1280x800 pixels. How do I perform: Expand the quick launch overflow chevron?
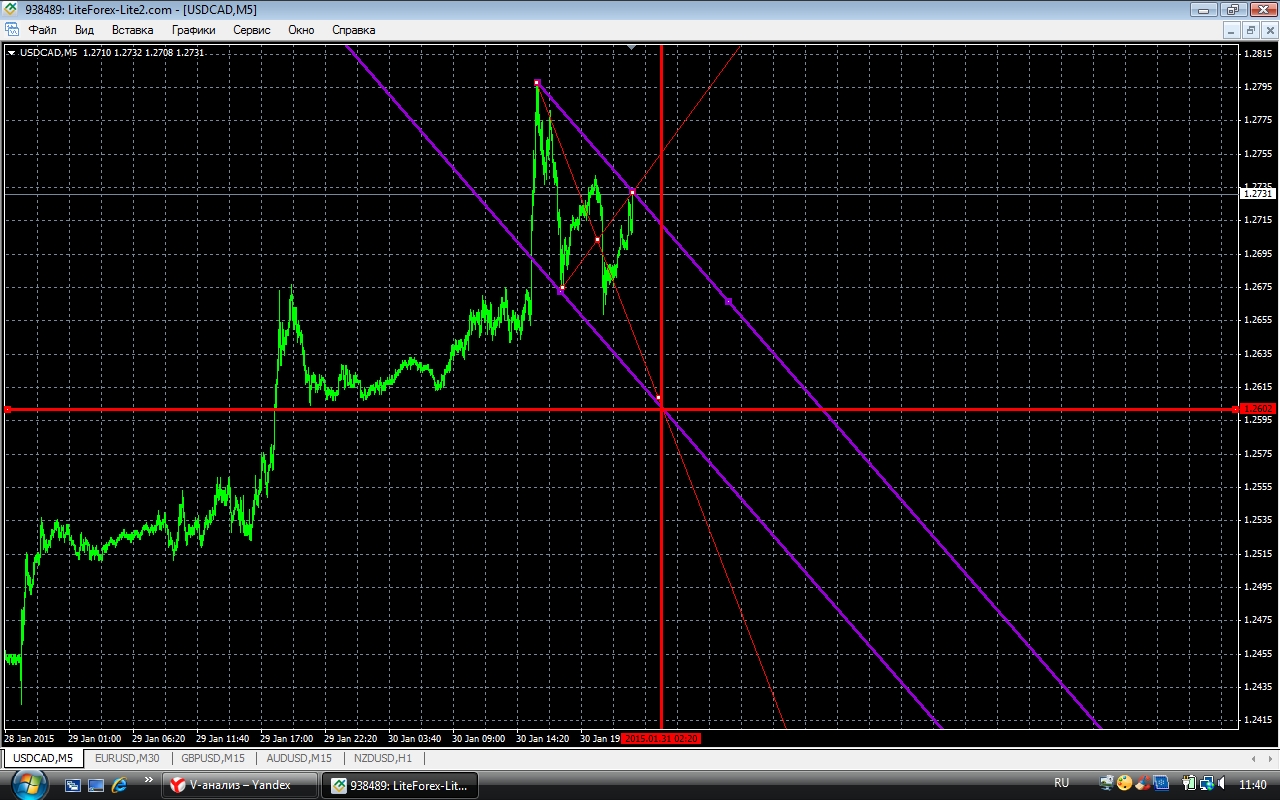pos(149,780)
